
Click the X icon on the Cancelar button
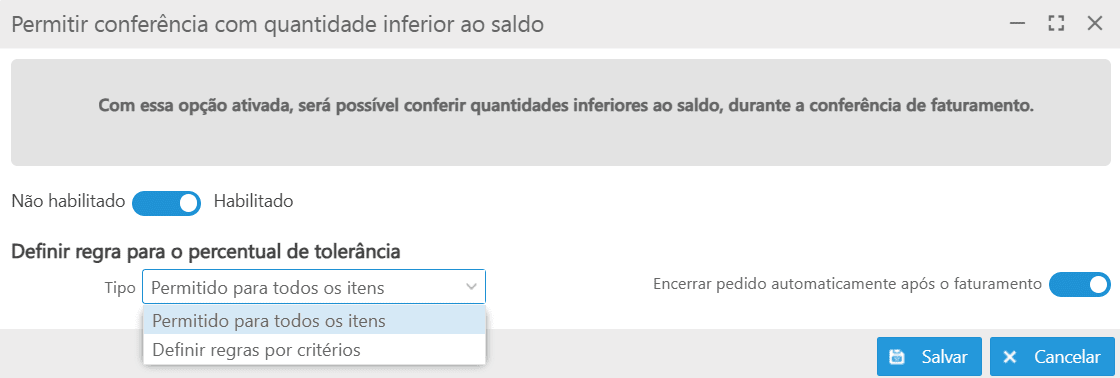tap(1009, 357)
